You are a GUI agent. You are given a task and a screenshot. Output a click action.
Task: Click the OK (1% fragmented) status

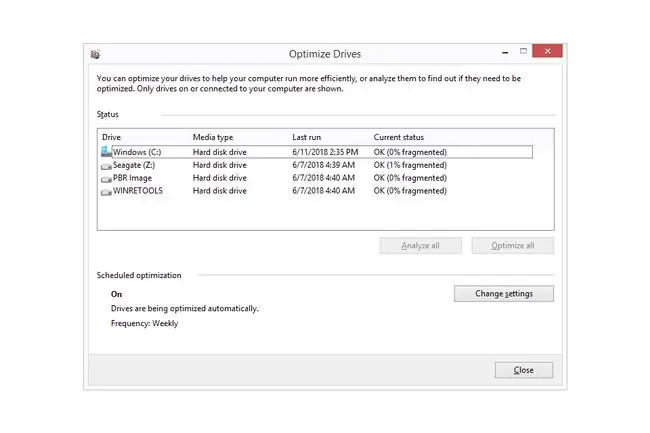pos(410,165)
